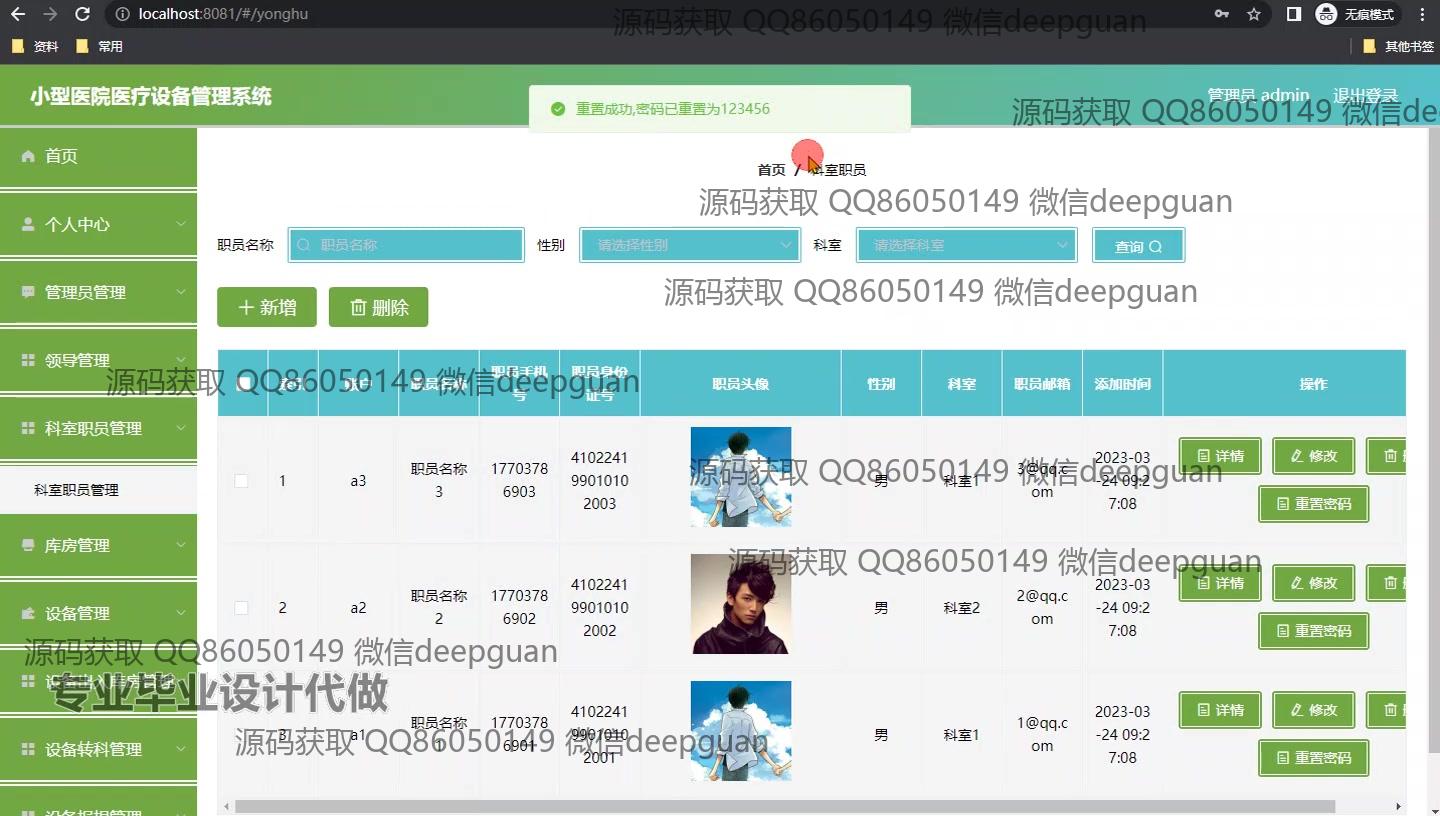Click the search icon inside 职员名称 field
The image size is (1440, 816).
point(304,245)
